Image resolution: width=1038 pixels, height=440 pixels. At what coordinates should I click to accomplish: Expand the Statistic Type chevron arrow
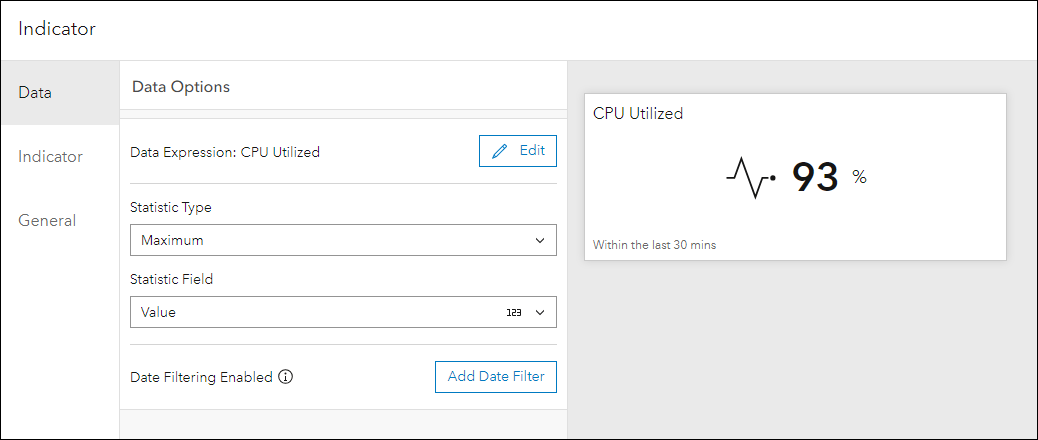[540, 240]
